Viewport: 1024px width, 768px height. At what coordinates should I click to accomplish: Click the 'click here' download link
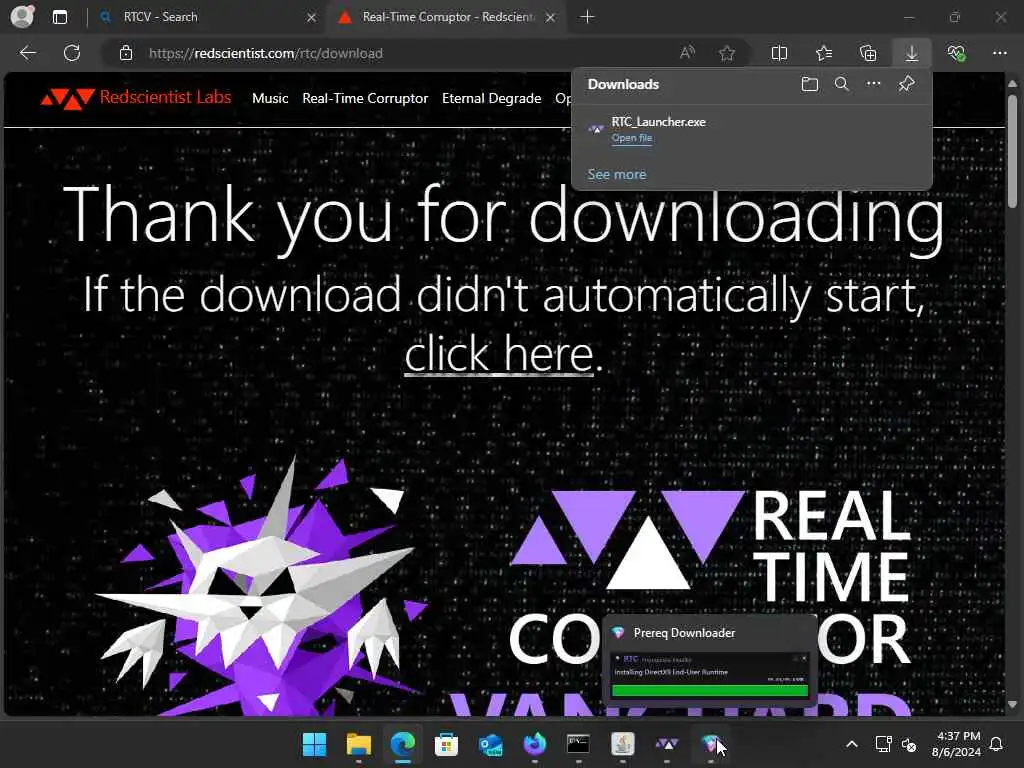tap(499, 353)
